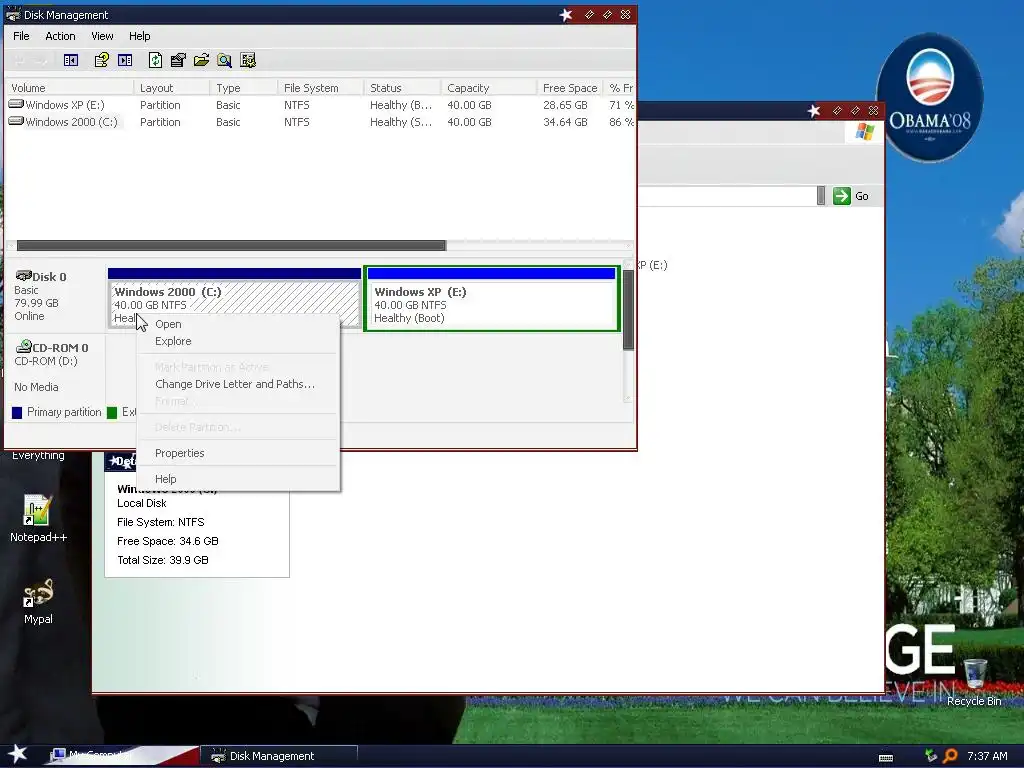Open the Mypal desktop shortcut
Image resolution: width=1024 pixels, height=768 pixels.
click(38, 601)
